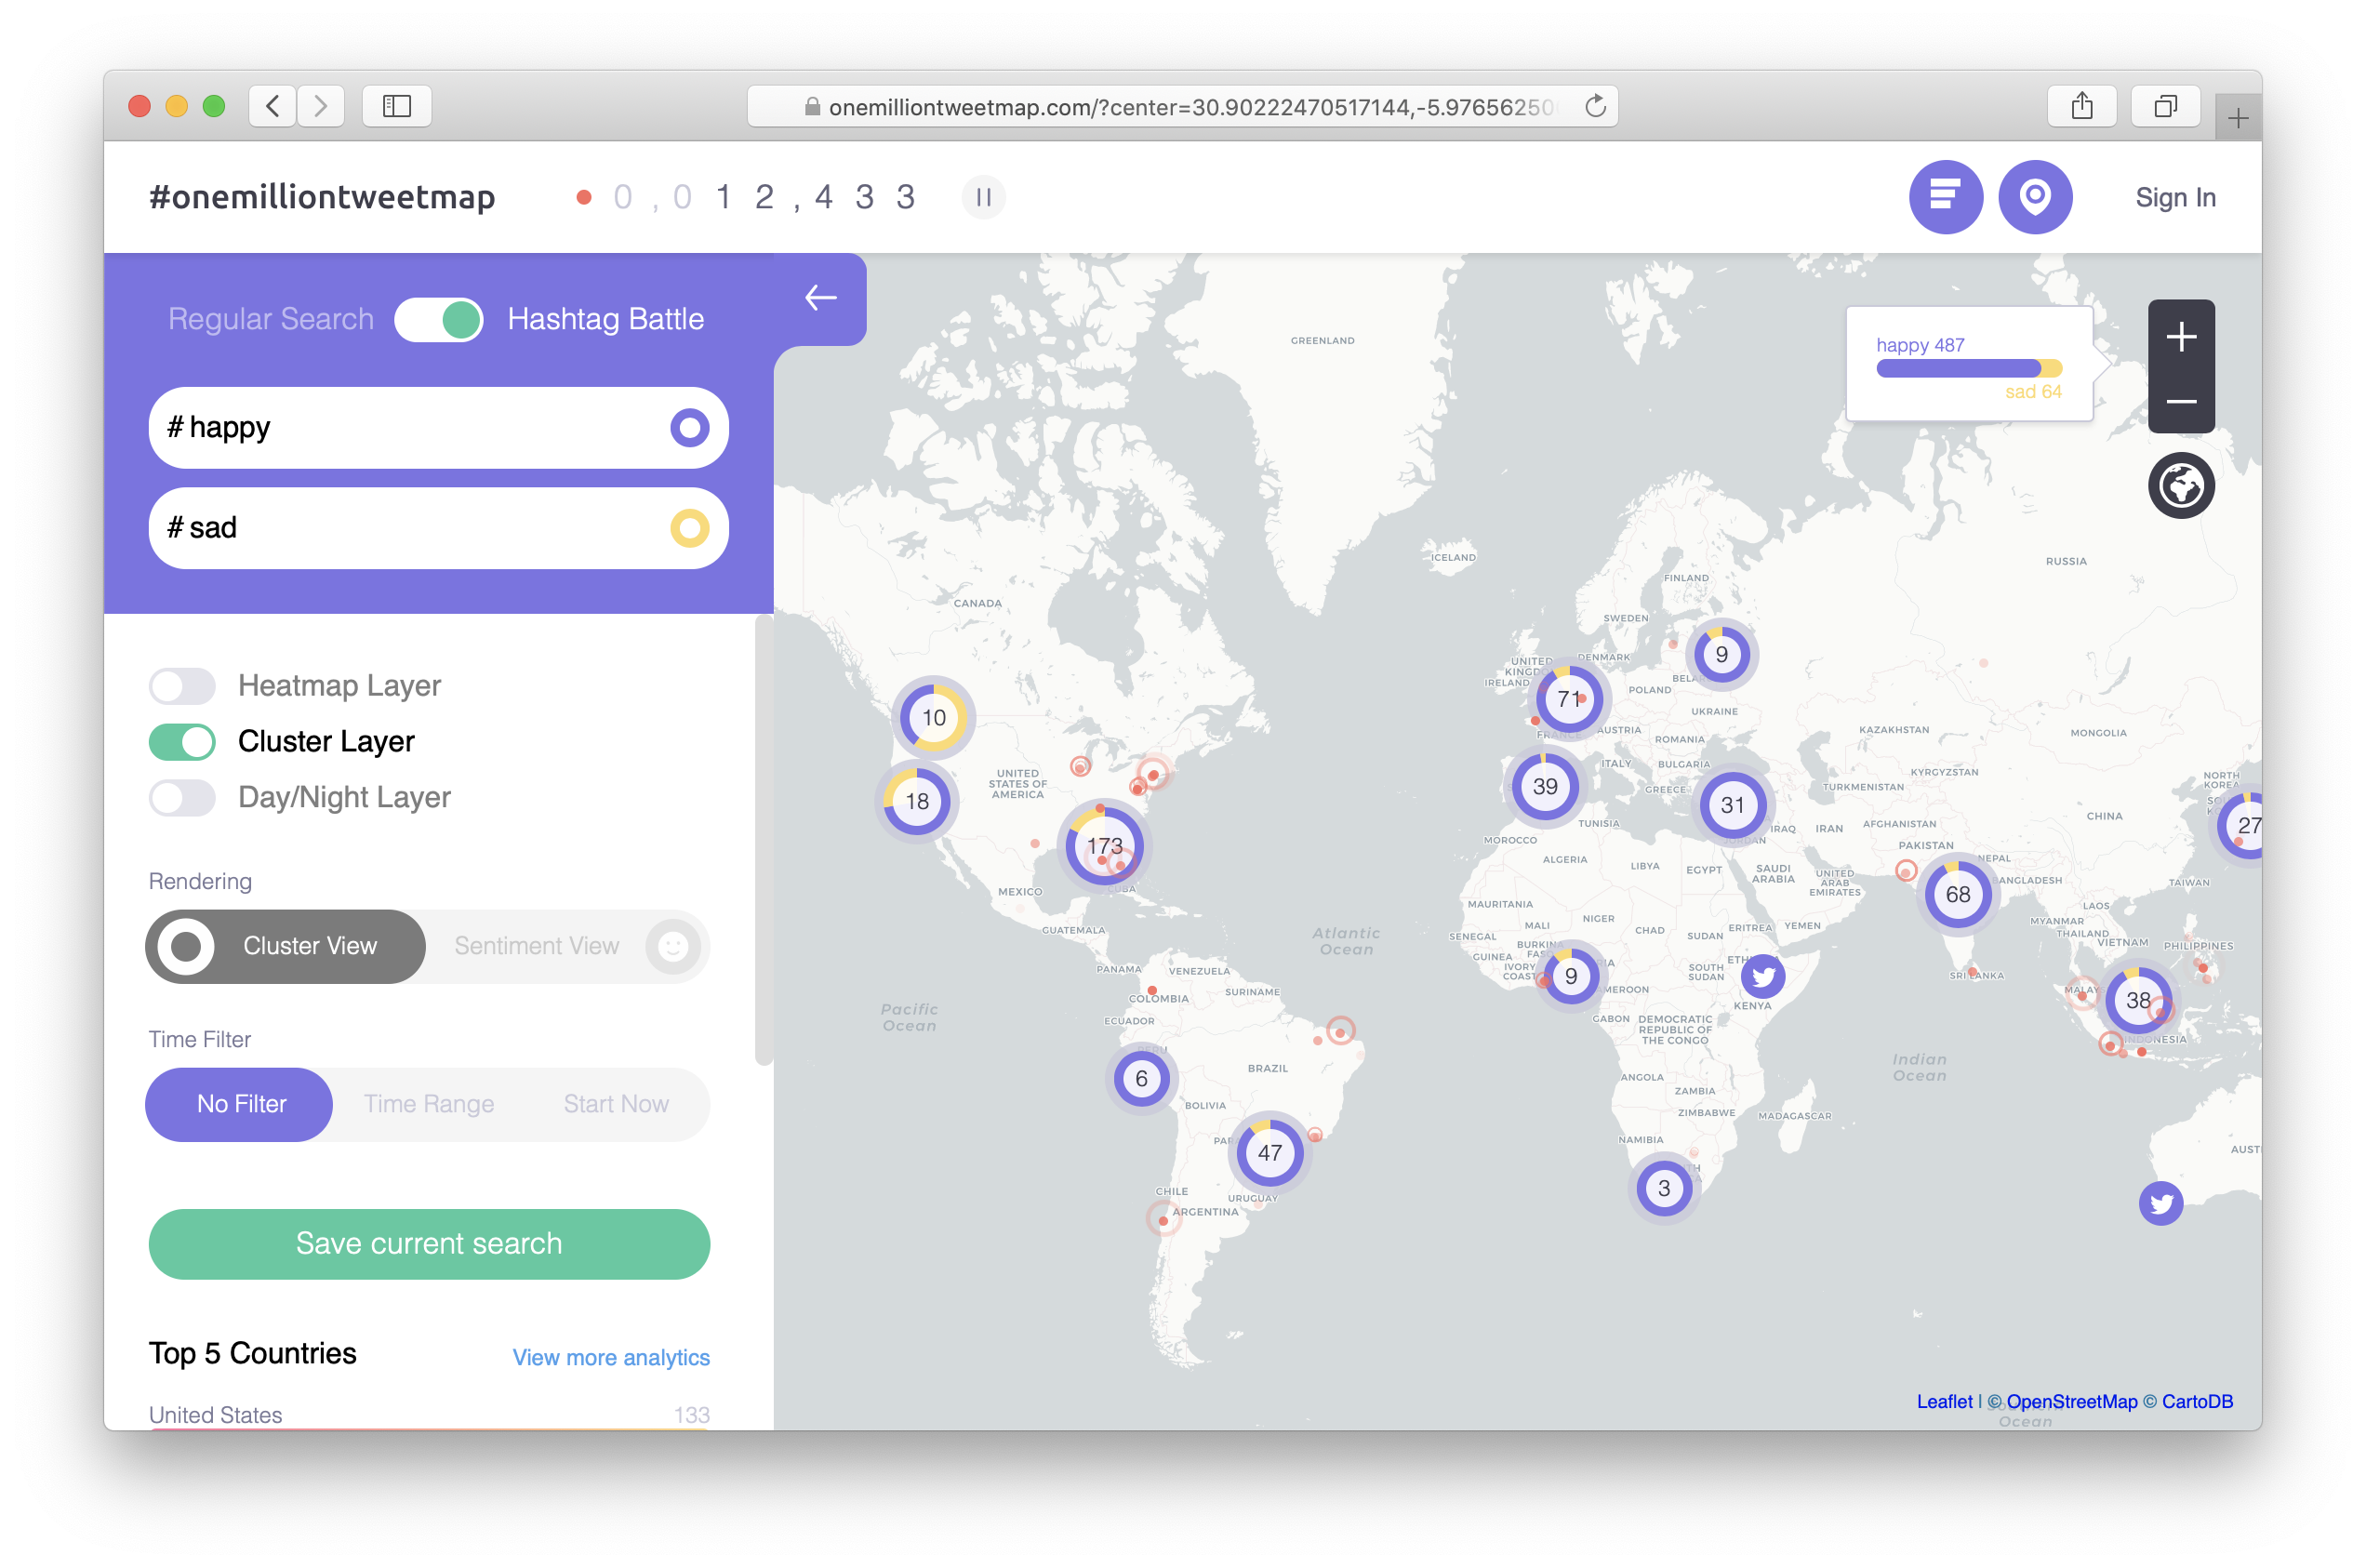Select the #sad hashtag color target

click(689, 528)
